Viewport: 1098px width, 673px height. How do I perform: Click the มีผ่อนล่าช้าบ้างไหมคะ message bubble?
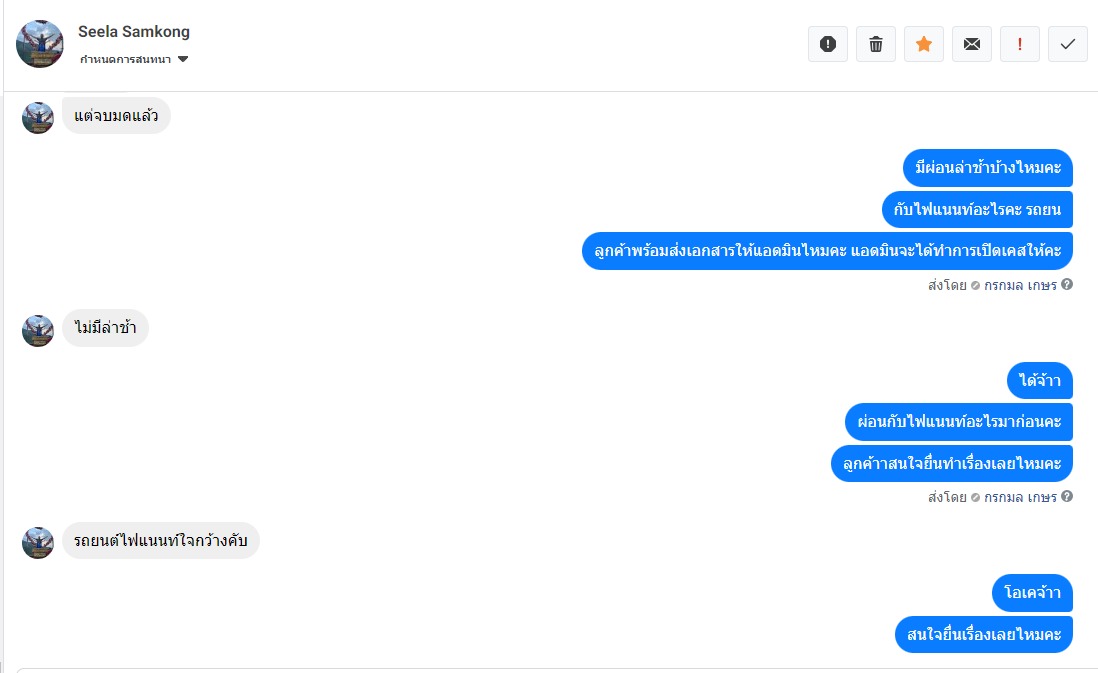coord(988,167)
